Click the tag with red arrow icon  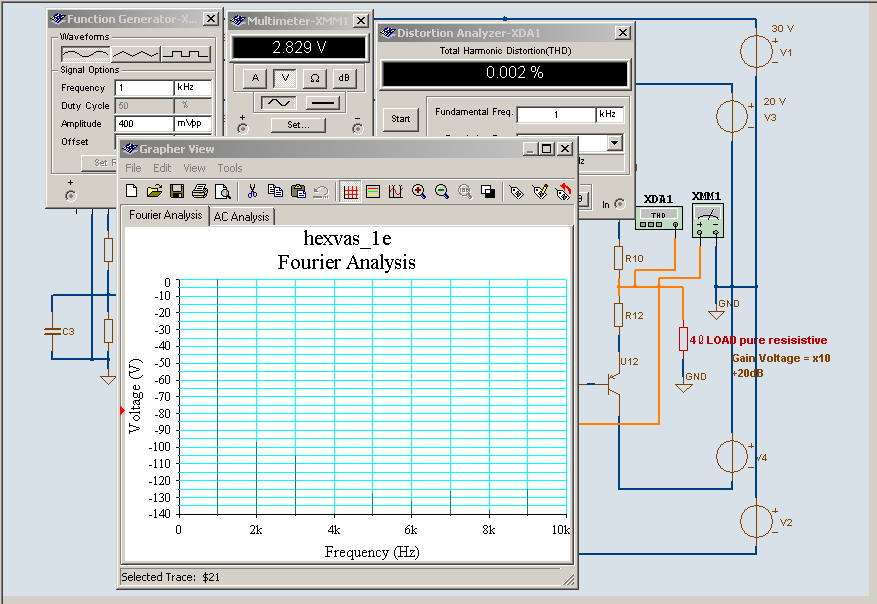(563, 192)
